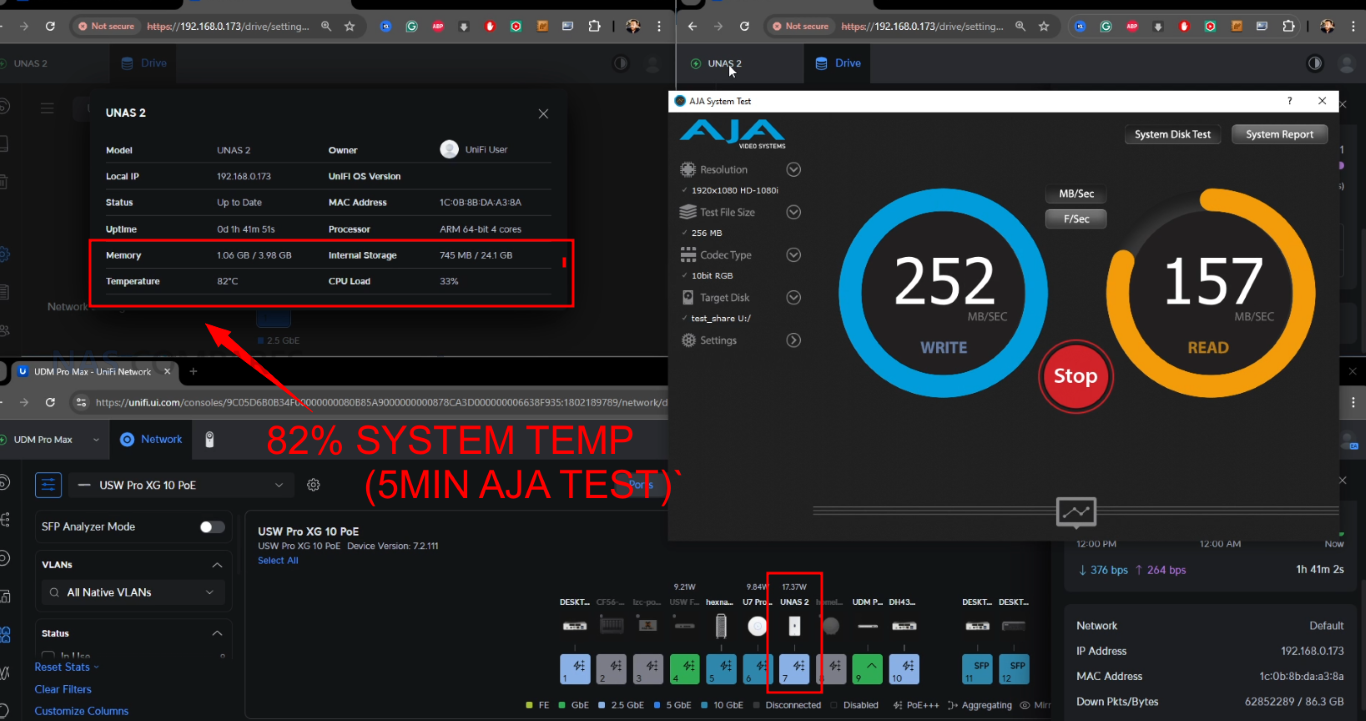1366x721 pixels.
Task: Switch to the Network tab in UniFi
Action: pyautogui.click(x=151, y=439)
